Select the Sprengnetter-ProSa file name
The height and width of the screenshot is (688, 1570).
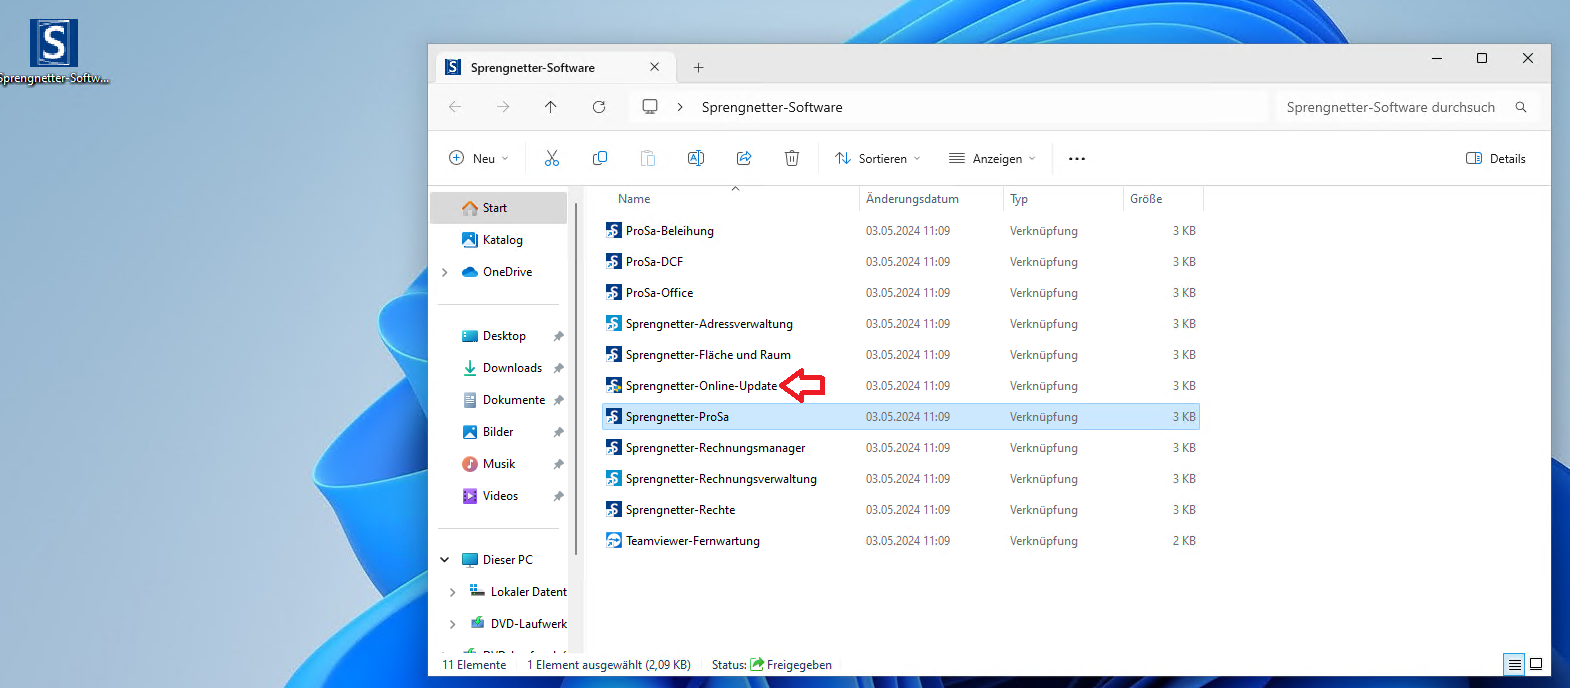click(x=677, y=417)
